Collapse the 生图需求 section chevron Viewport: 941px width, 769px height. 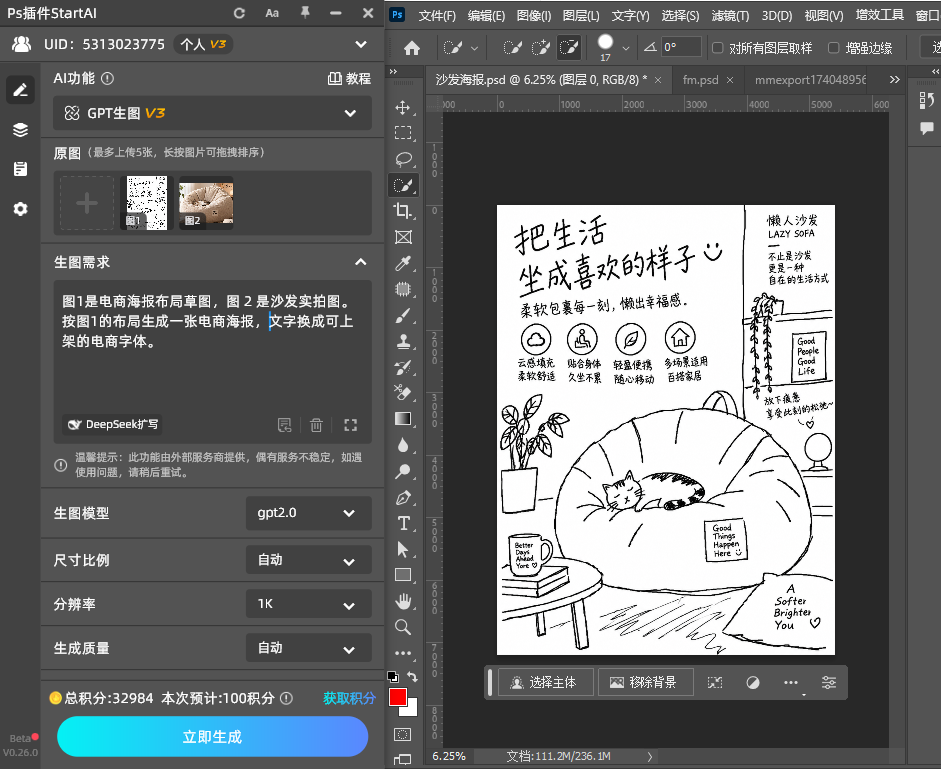point(361,262)
